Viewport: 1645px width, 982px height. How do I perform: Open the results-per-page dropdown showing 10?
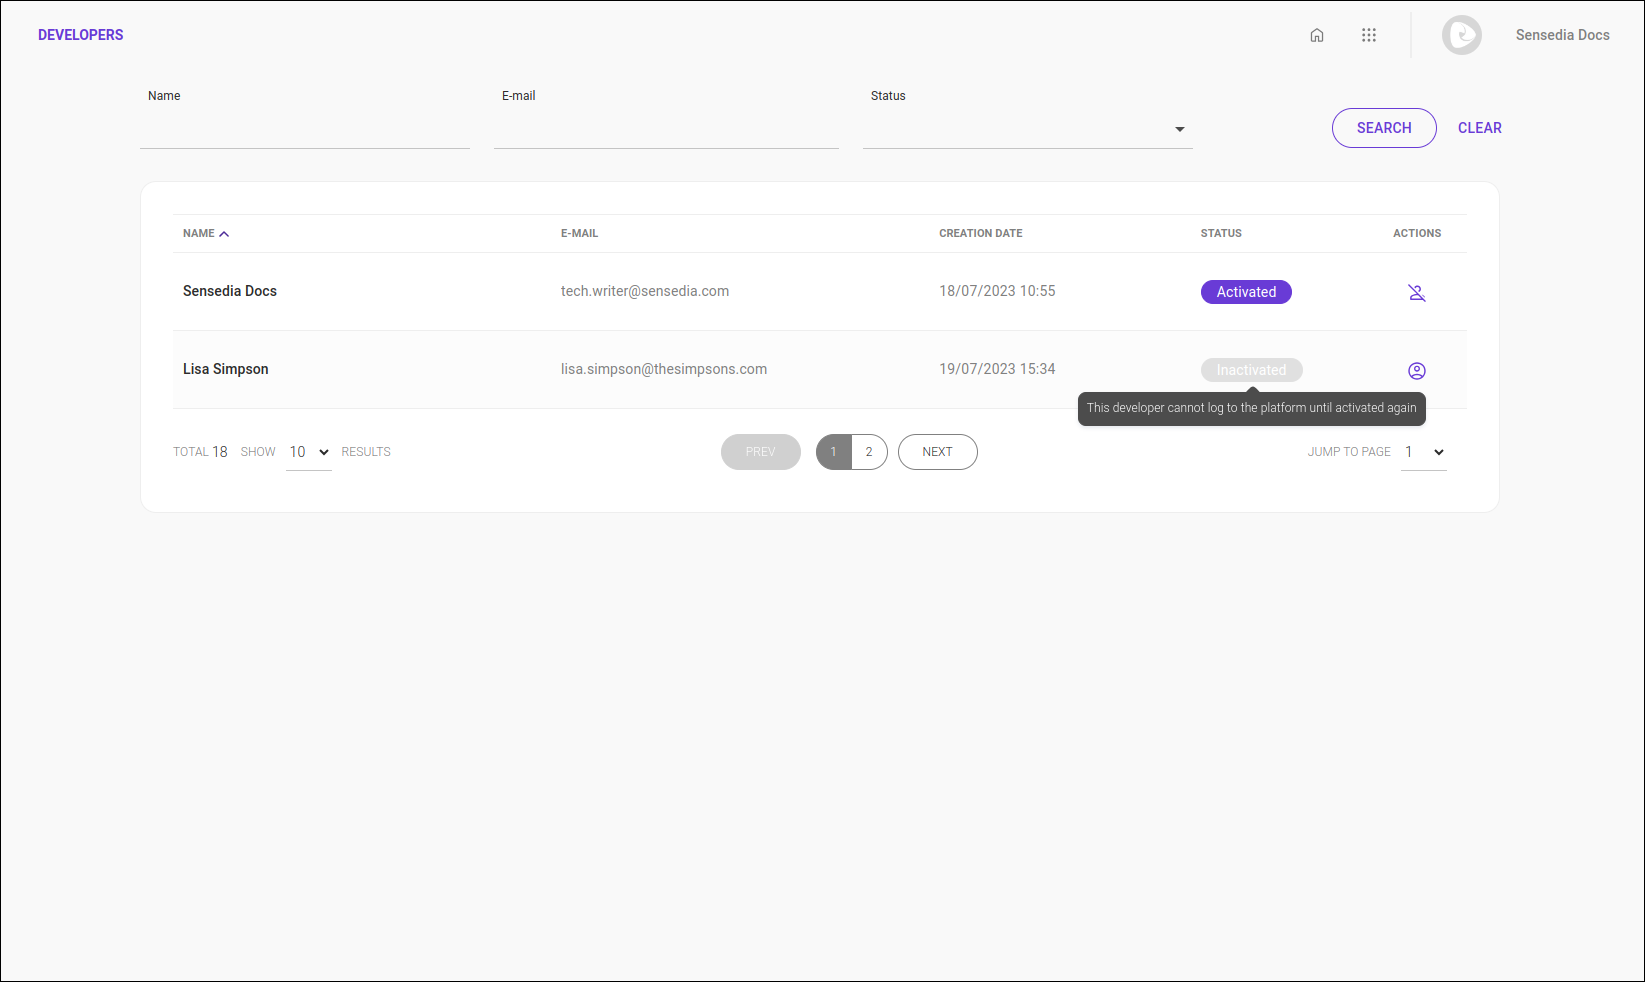click(308, 452)
